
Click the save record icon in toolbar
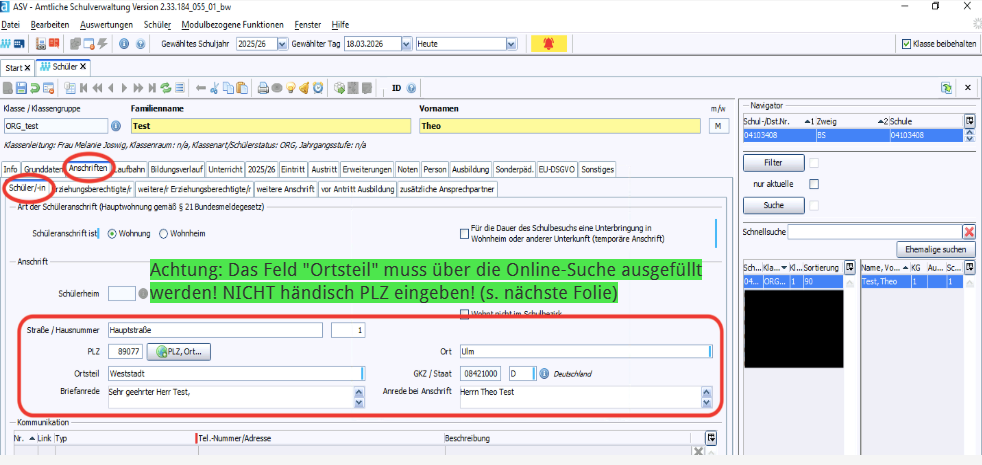click(x=21, y=88)
